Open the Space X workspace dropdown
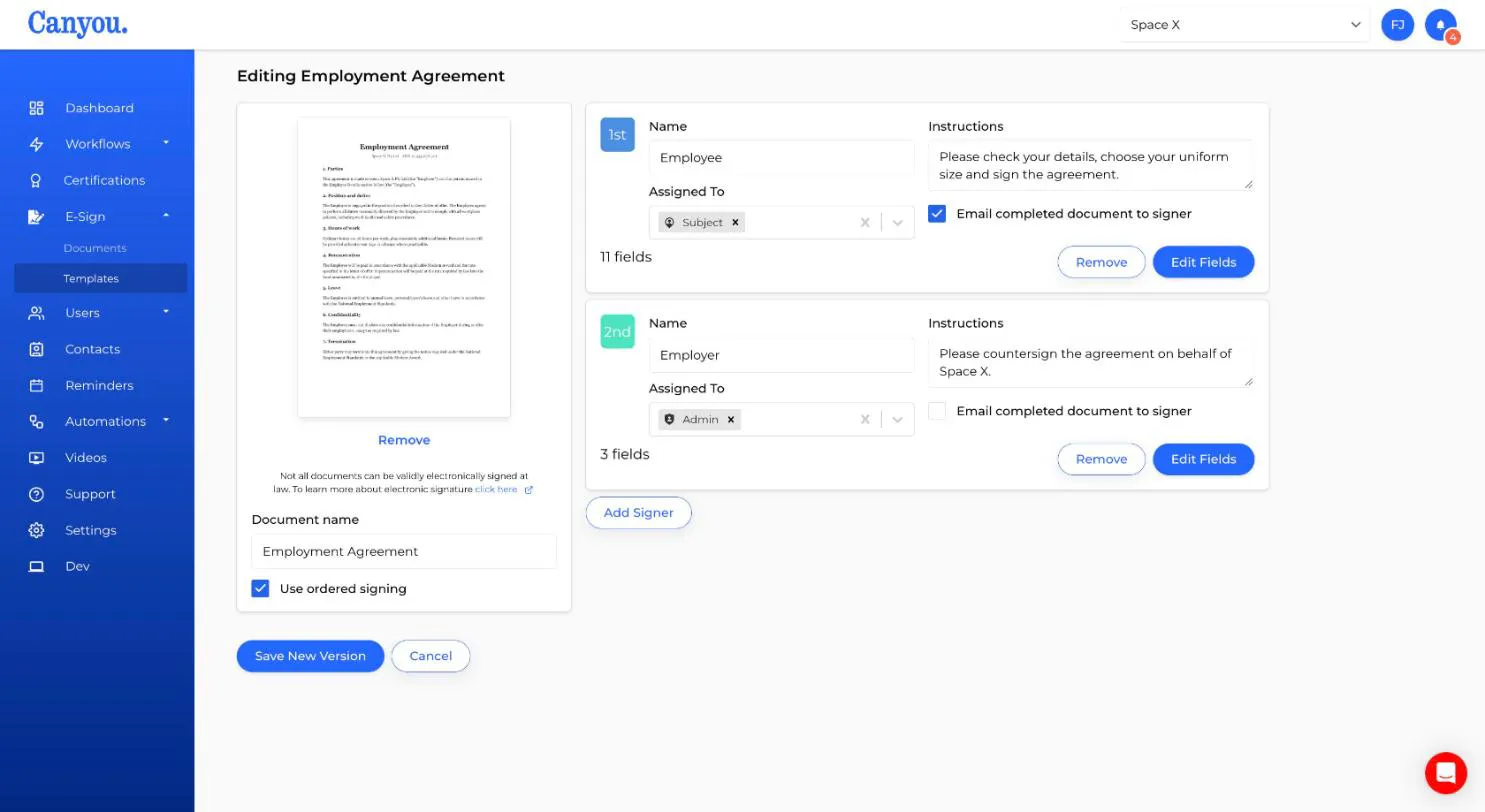The width and height of the screenshot is (1485, 812). point(1245,25)
